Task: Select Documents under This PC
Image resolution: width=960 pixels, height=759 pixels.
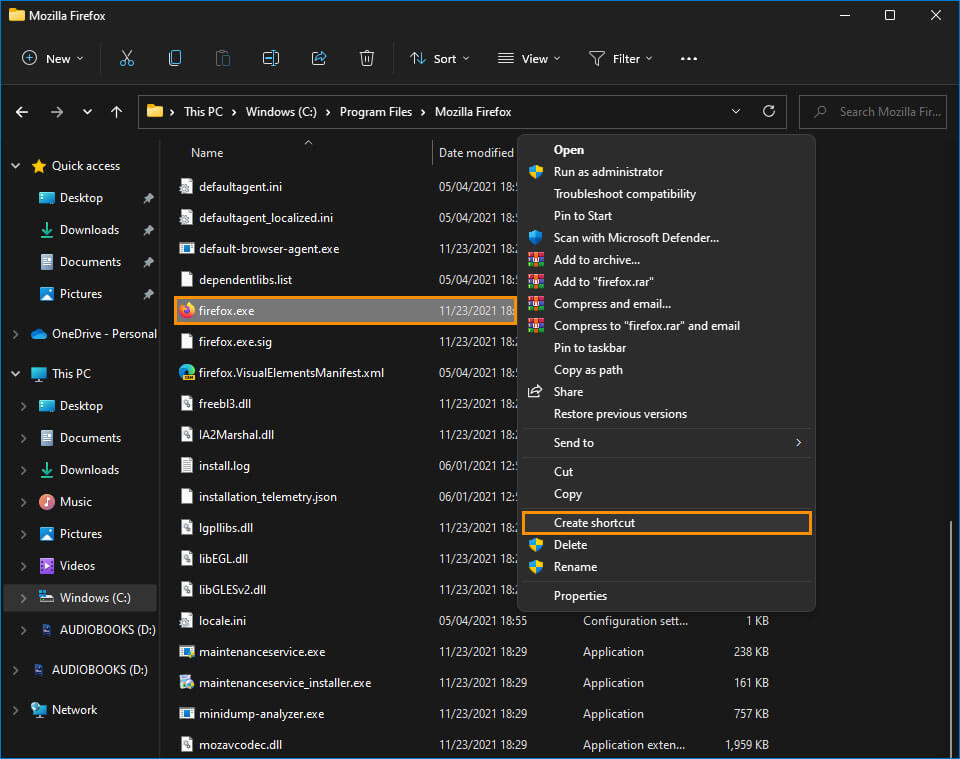Action: (x=90, y=438)
